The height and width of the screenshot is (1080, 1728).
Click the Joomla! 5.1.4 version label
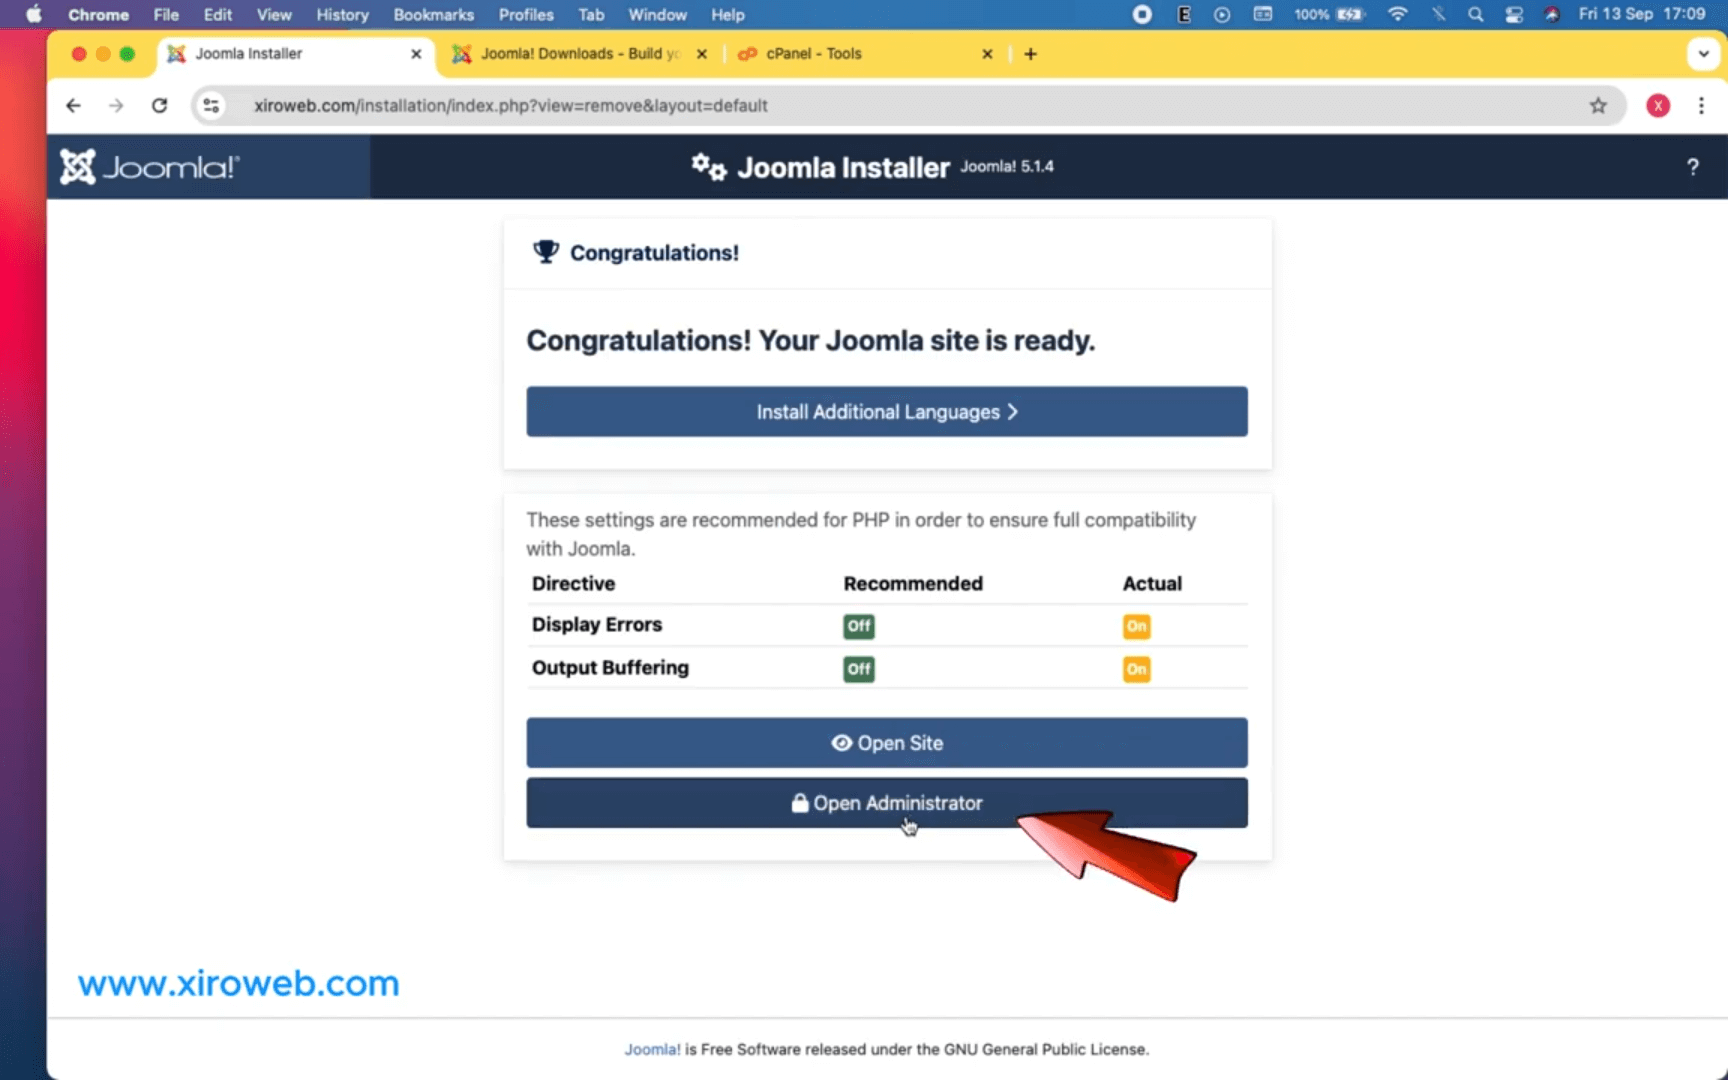(x=1006, y=166)
